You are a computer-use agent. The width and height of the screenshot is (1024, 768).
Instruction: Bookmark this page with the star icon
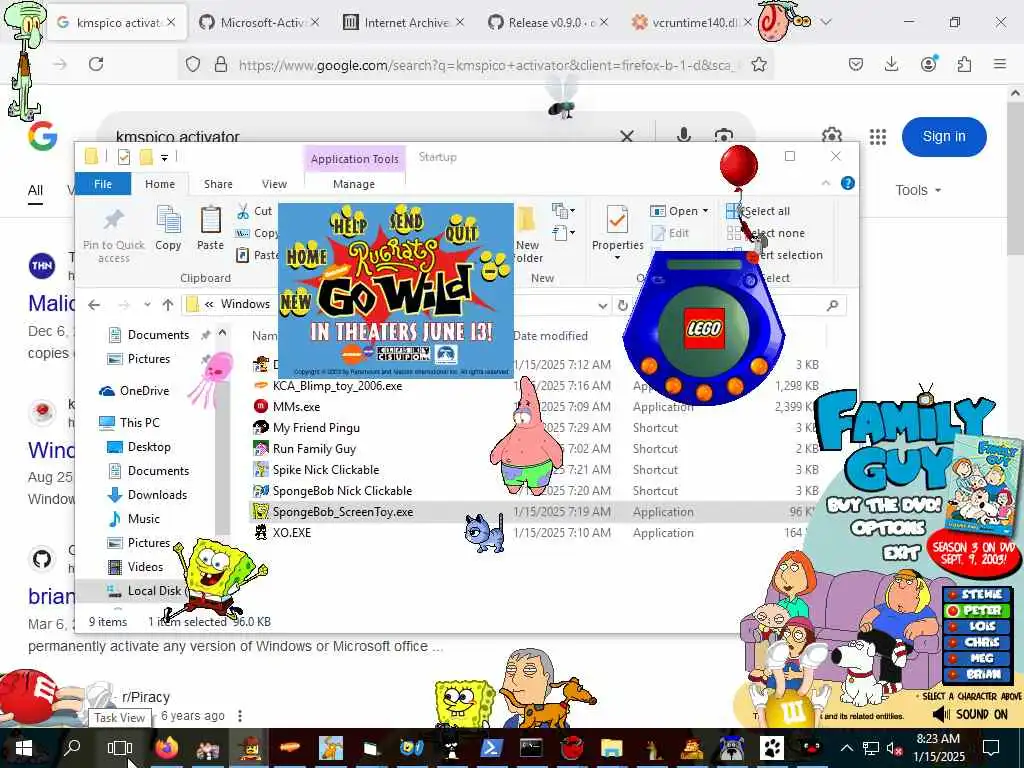758,64
